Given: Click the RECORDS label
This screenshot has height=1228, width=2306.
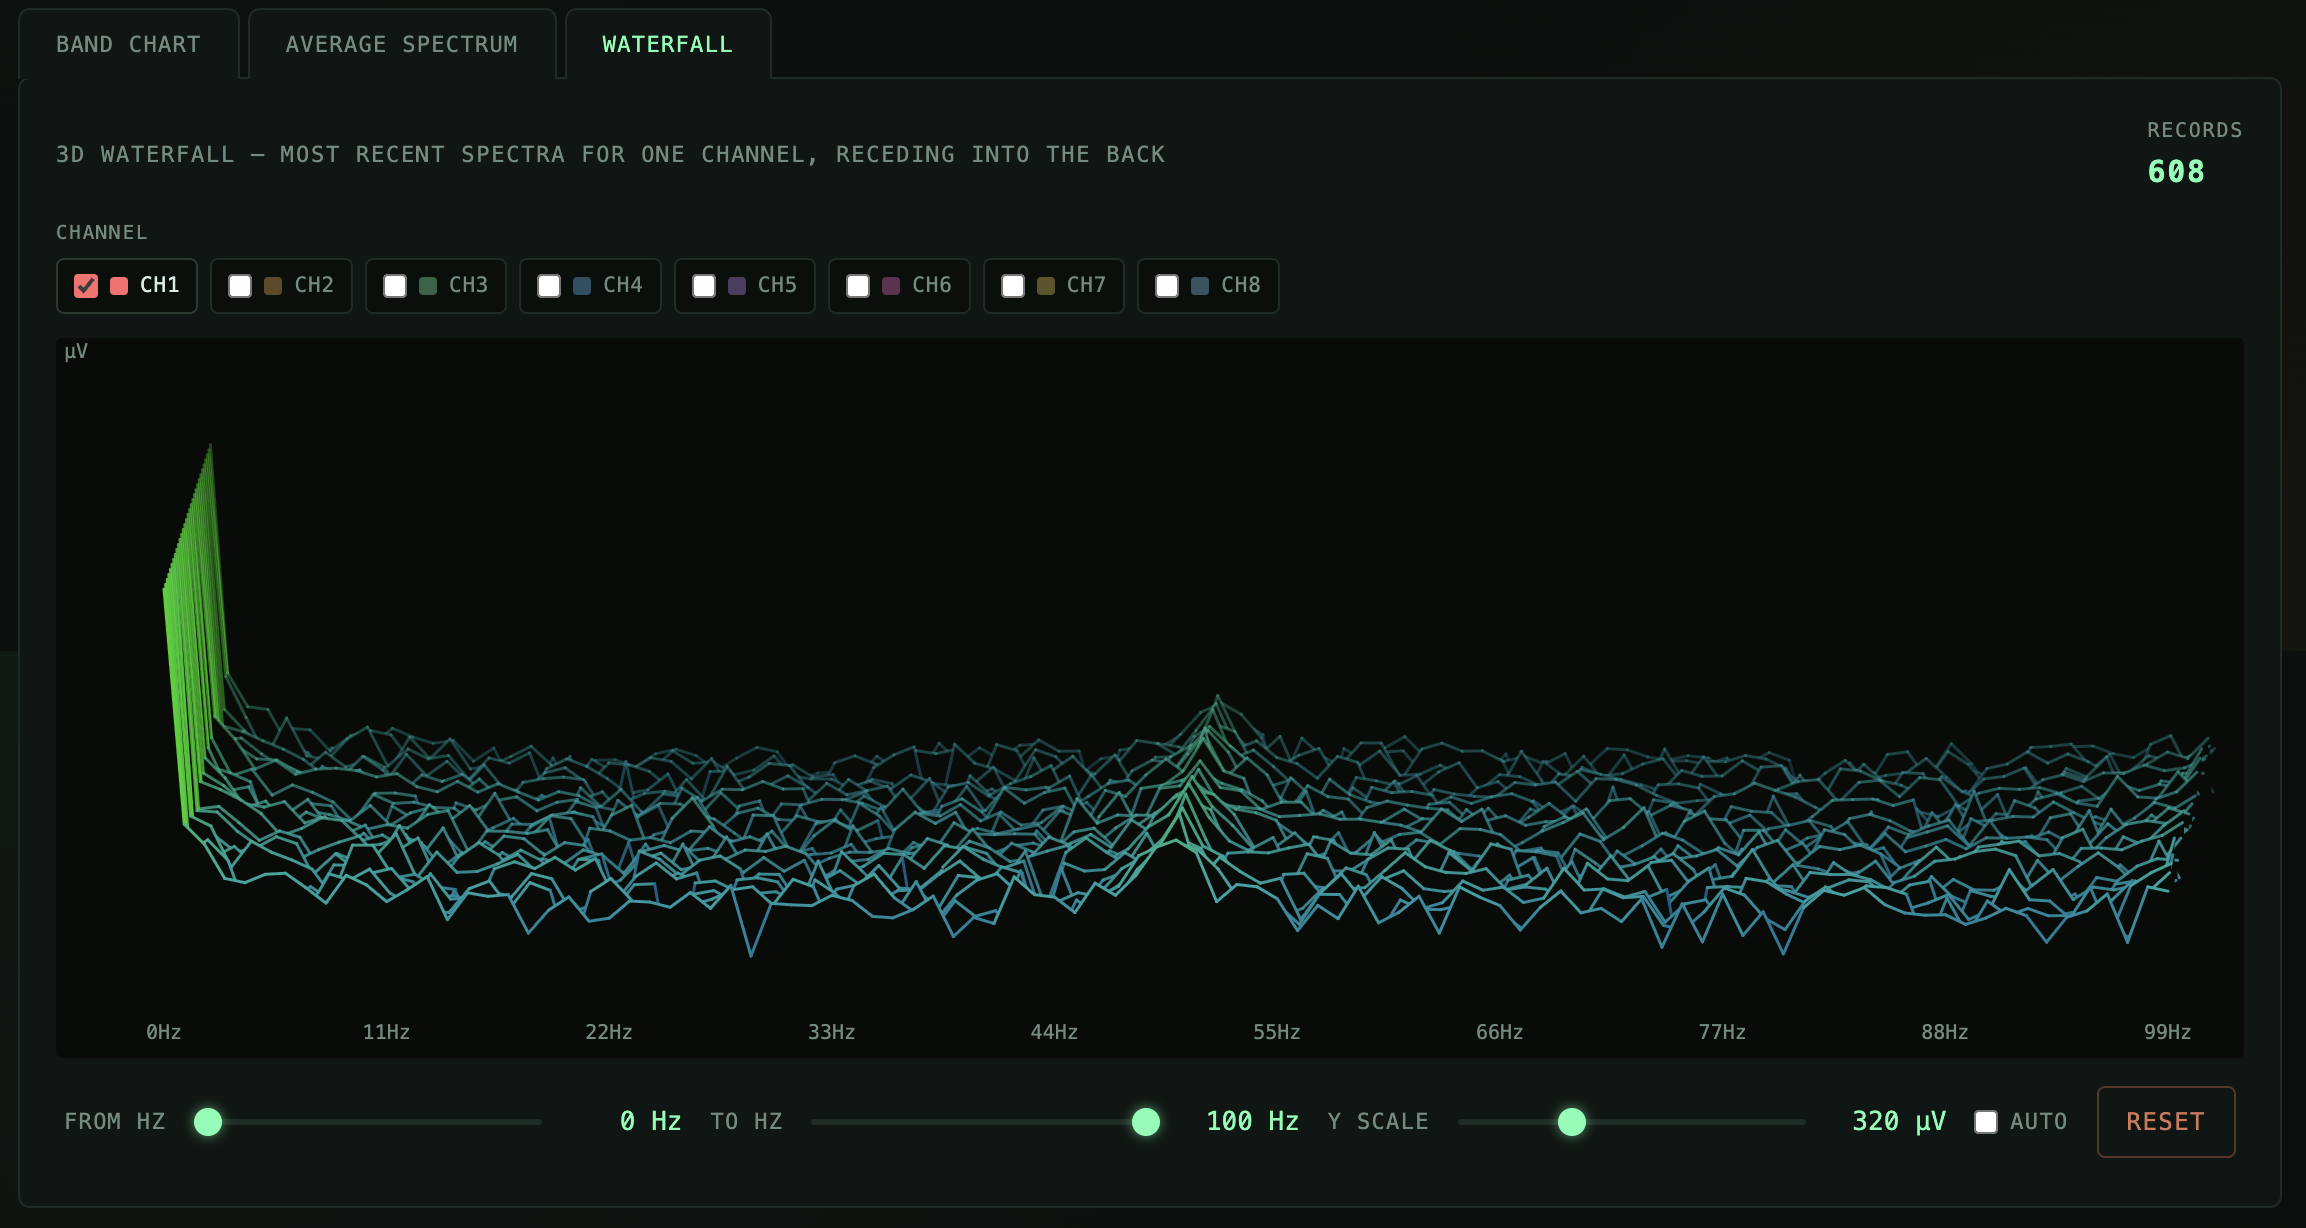Looking at the screenshot, I should (x=2195, y=130).
